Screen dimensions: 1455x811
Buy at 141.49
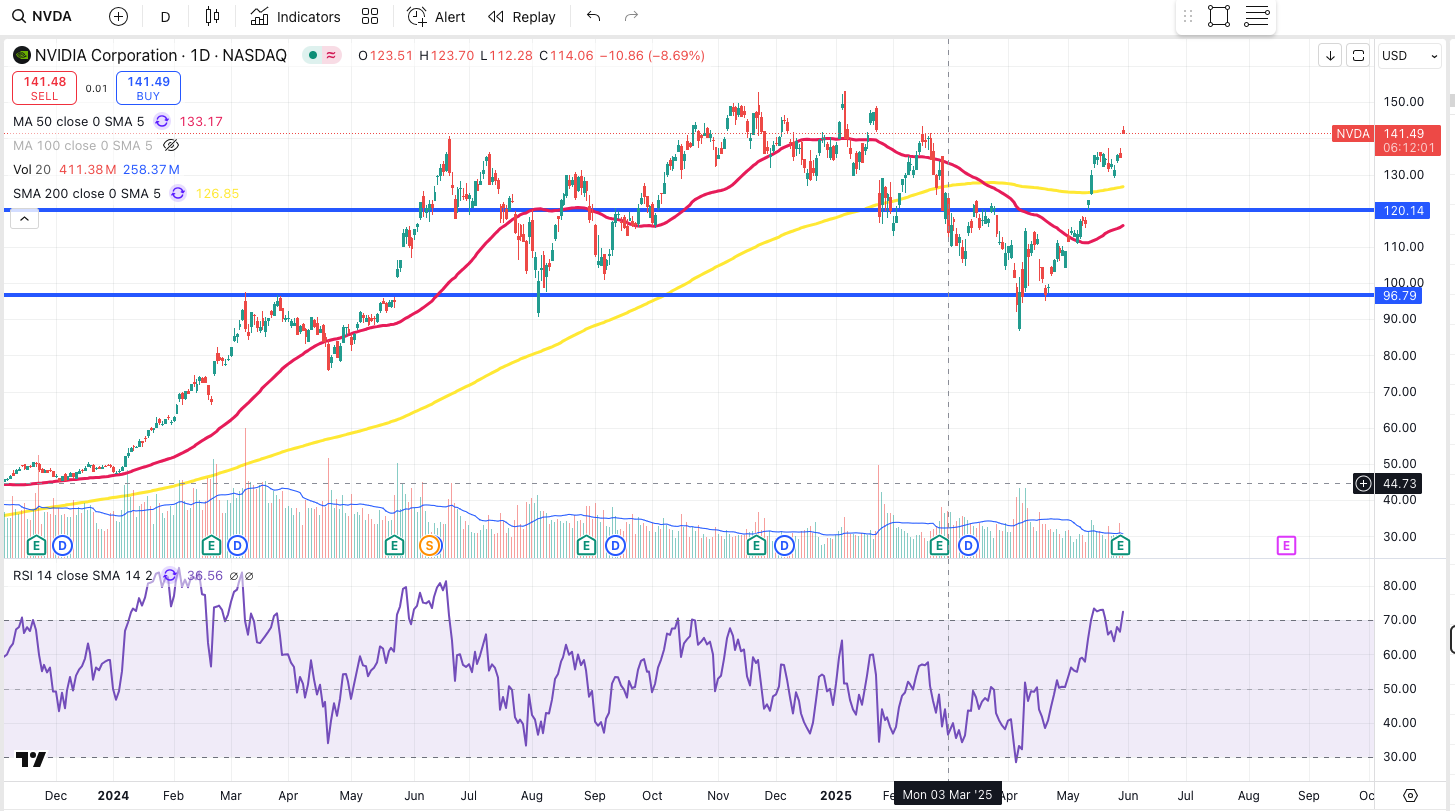coord(148,88)
